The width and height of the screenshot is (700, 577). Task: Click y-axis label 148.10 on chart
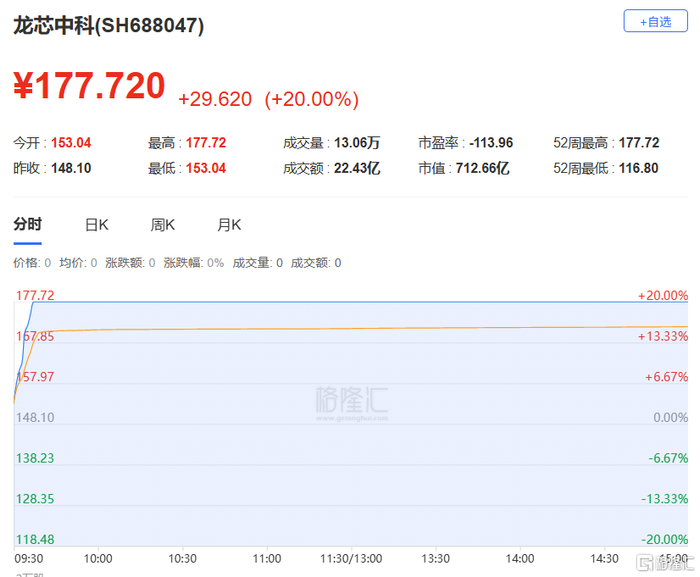pos(35,418)
